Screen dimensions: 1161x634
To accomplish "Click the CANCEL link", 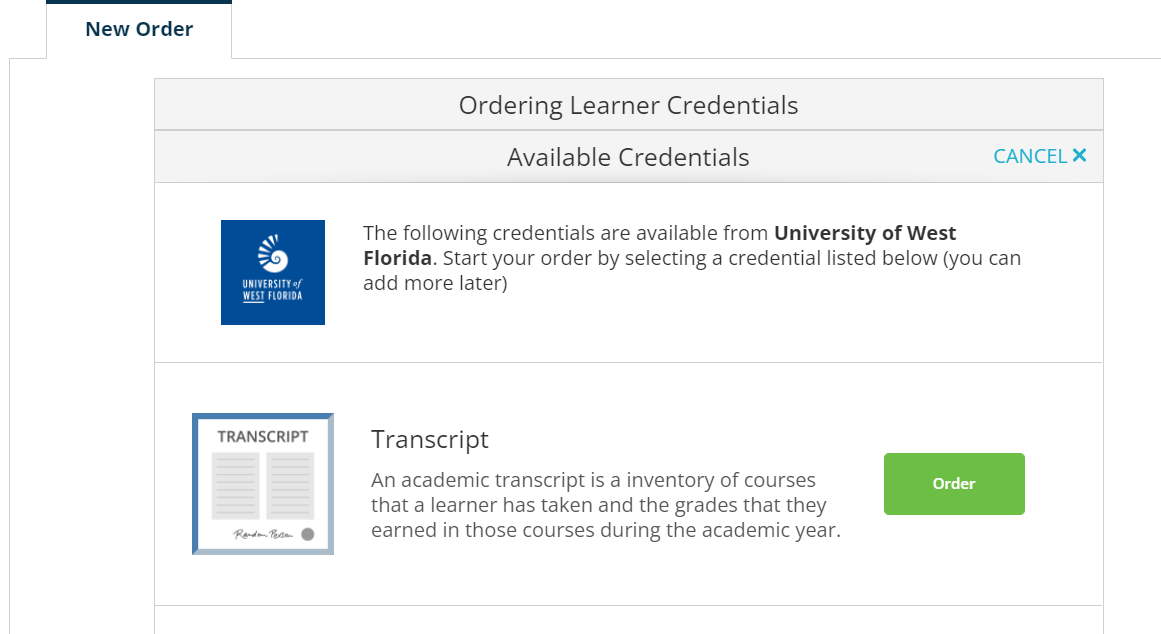I will coord(1030,156).
